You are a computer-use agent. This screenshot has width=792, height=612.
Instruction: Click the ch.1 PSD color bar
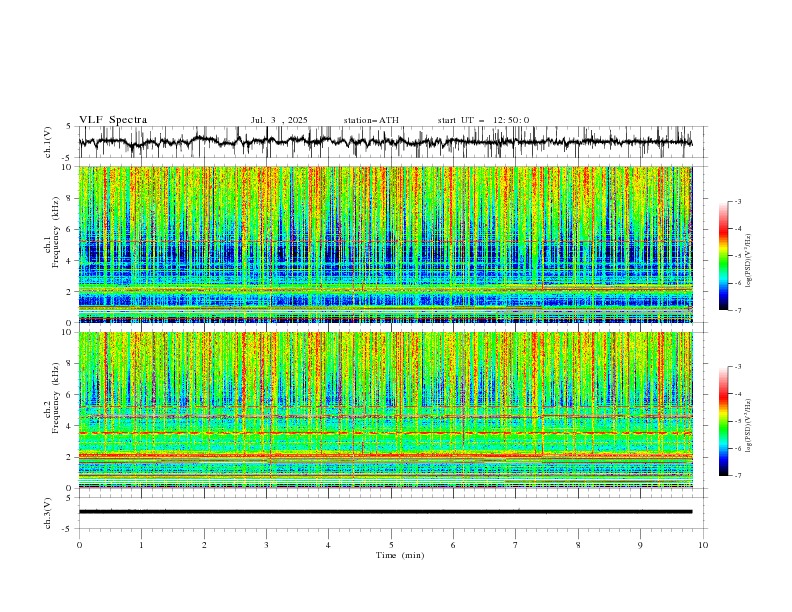[x=723, y=256]
